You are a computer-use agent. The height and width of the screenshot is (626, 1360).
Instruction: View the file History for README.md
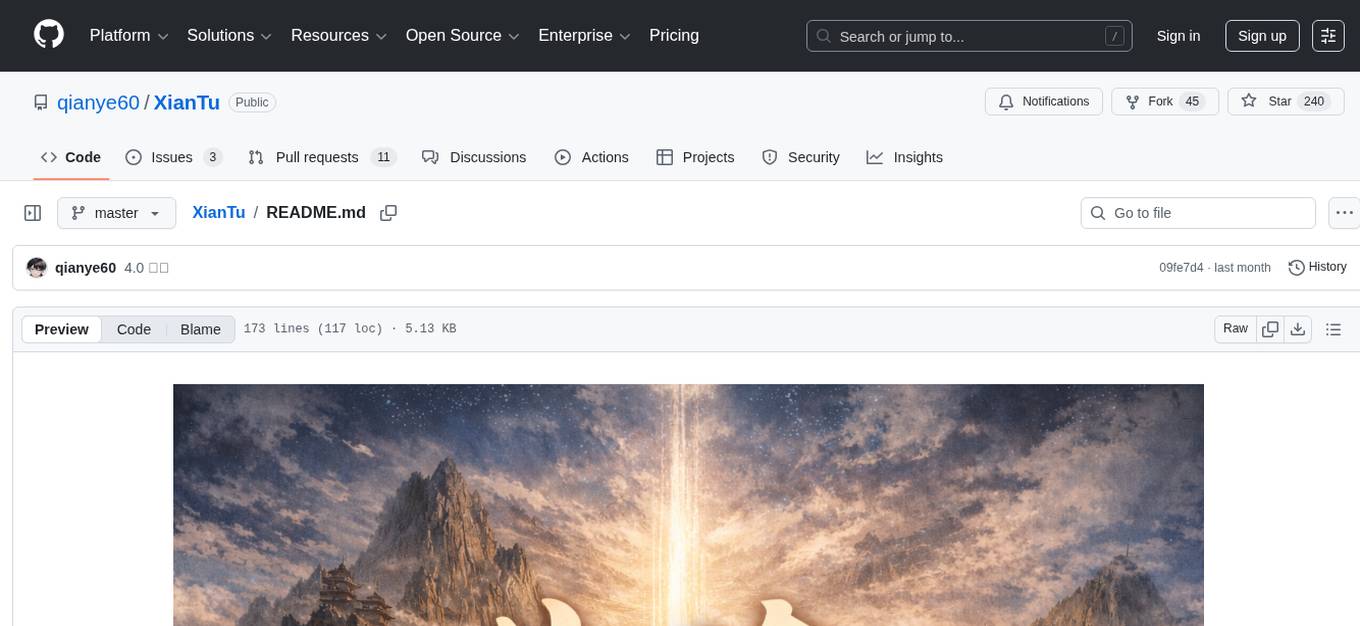coord(1318,267)
